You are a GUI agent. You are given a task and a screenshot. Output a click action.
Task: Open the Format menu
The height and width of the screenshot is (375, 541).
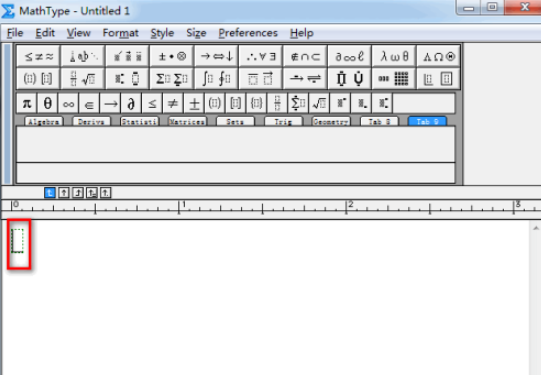(x=121, y=33)
